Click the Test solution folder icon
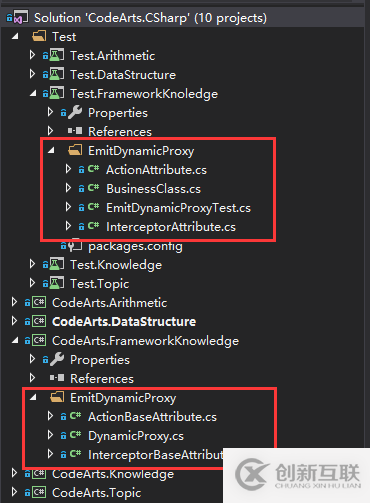370x503 pixels. 39,36
